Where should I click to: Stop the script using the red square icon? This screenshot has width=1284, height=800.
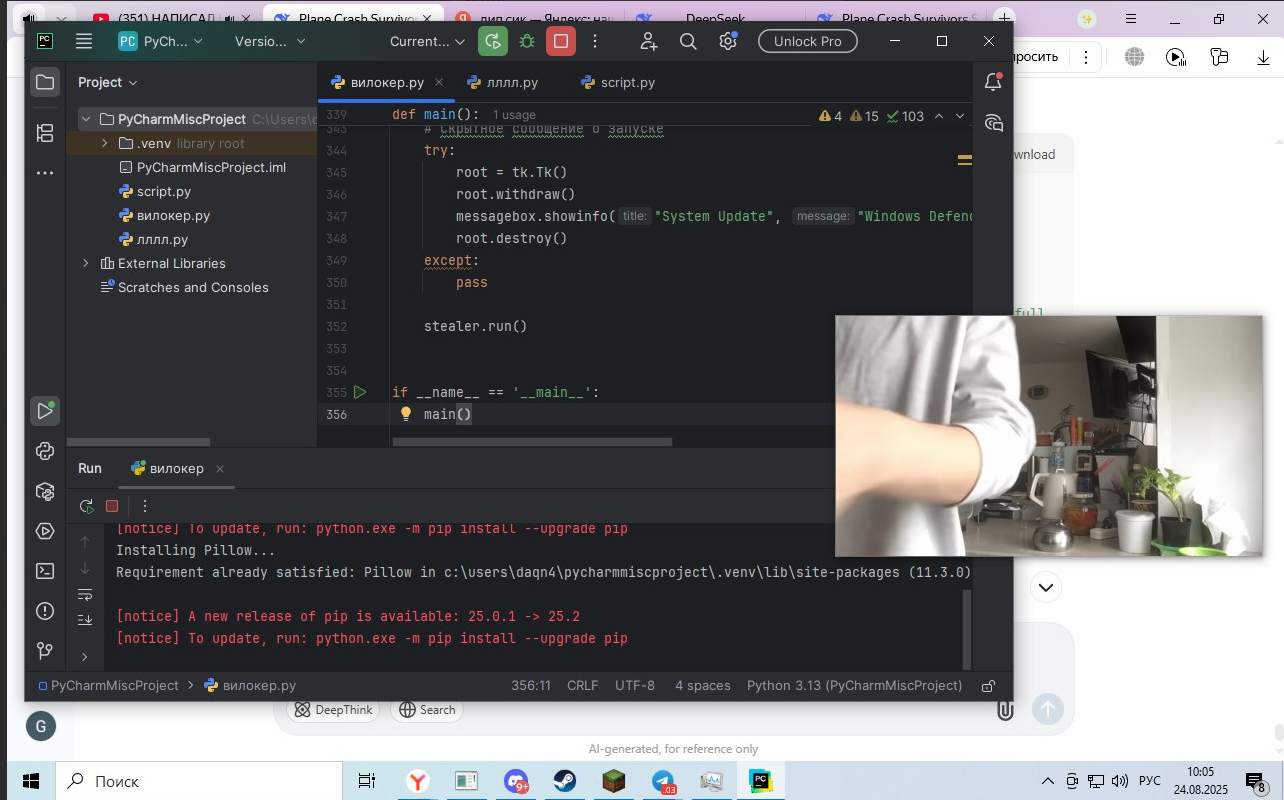(561, 41)
